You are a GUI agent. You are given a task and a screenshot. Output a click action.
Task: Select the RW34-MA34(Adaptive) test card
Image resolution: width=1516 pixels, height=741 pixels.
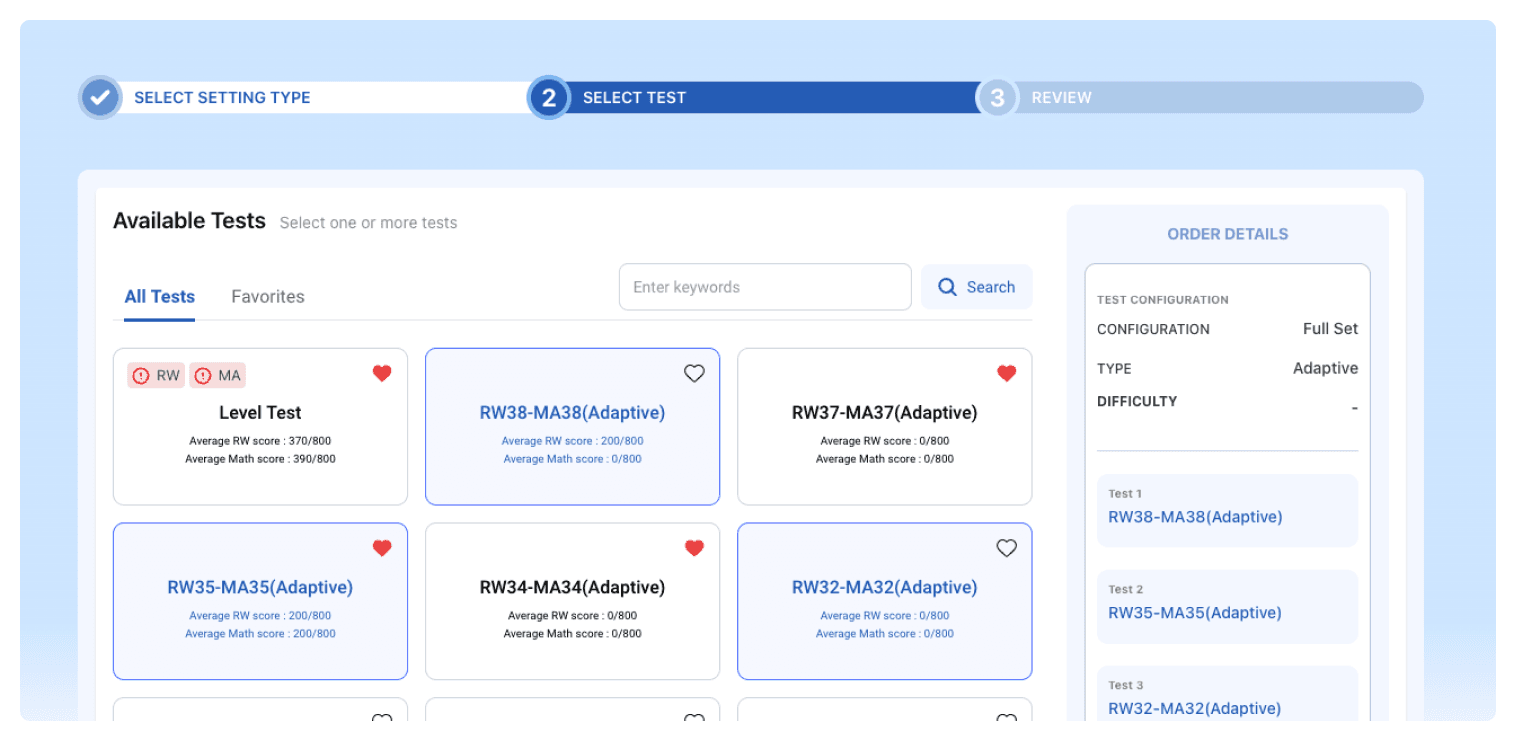tap(572, 601)
